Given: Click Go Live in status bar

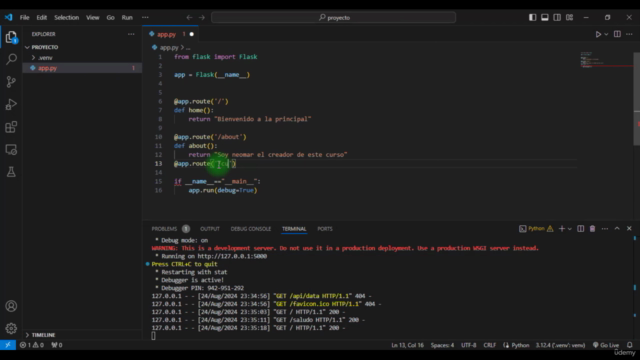Looking at the screenshot, I should pos(606,345).
